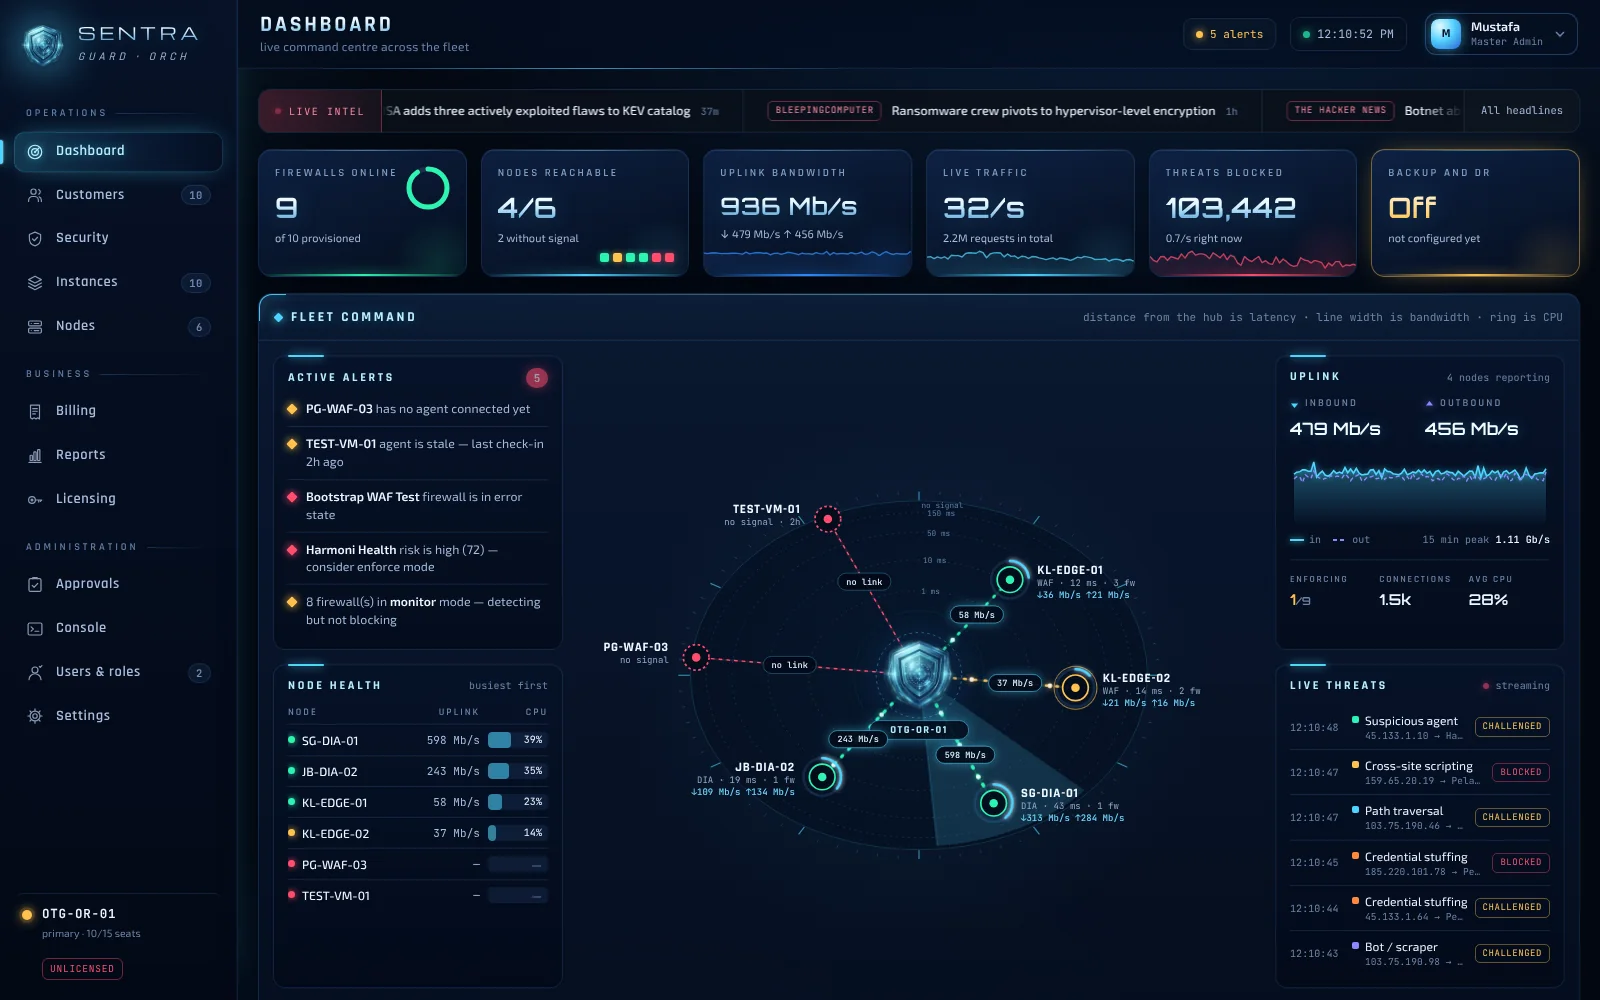Select the KL-EDGE-02 node on map

[1076, 688]
